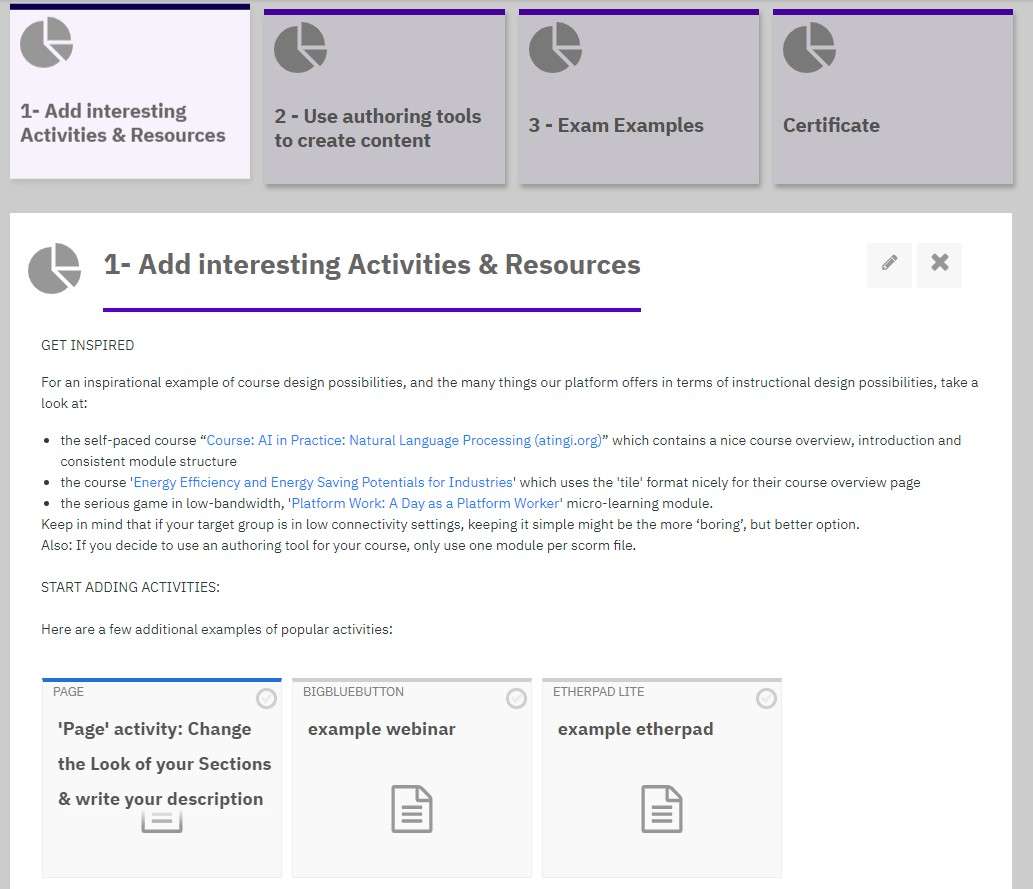The image size is (1033, 889).
Task: Click the section heading '1- Add interesting Activities & Resources'
Action: tap(372, 265)
